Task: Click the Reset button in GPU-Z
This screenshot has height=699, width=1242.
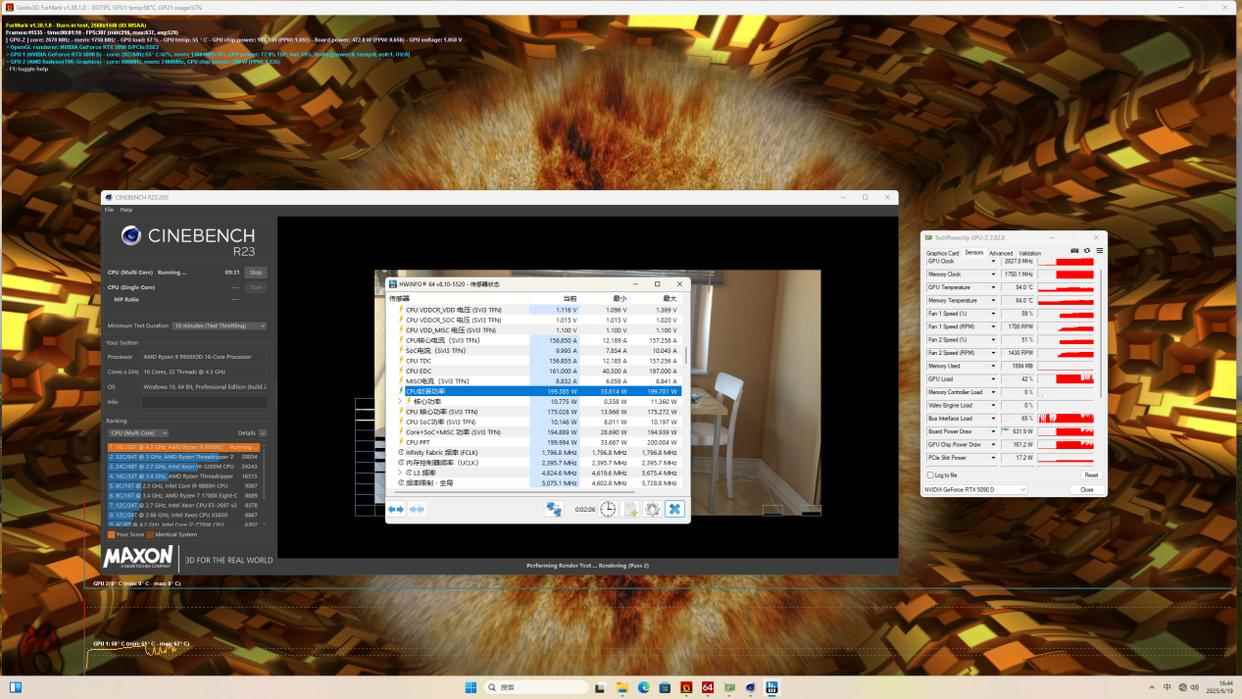Action: [x=1090, y=475]
